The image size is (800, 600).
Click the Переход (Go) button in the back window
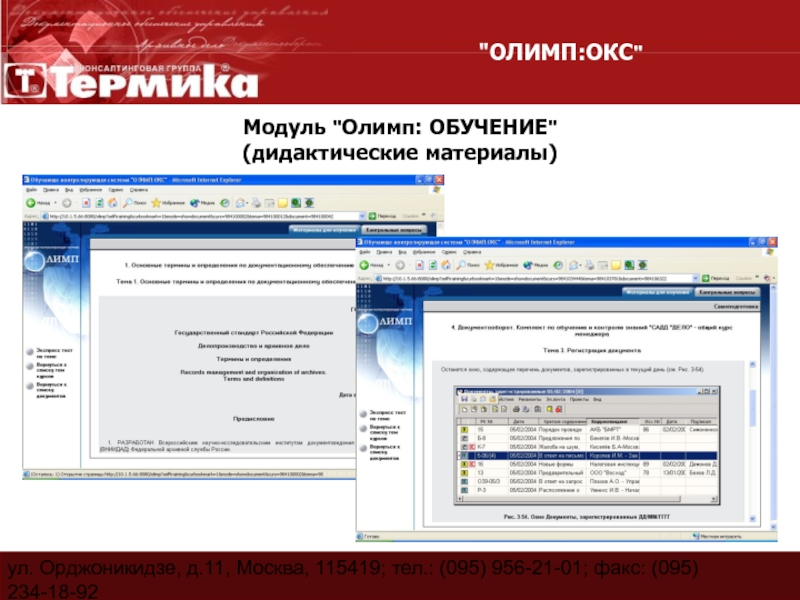click(382, 216)
